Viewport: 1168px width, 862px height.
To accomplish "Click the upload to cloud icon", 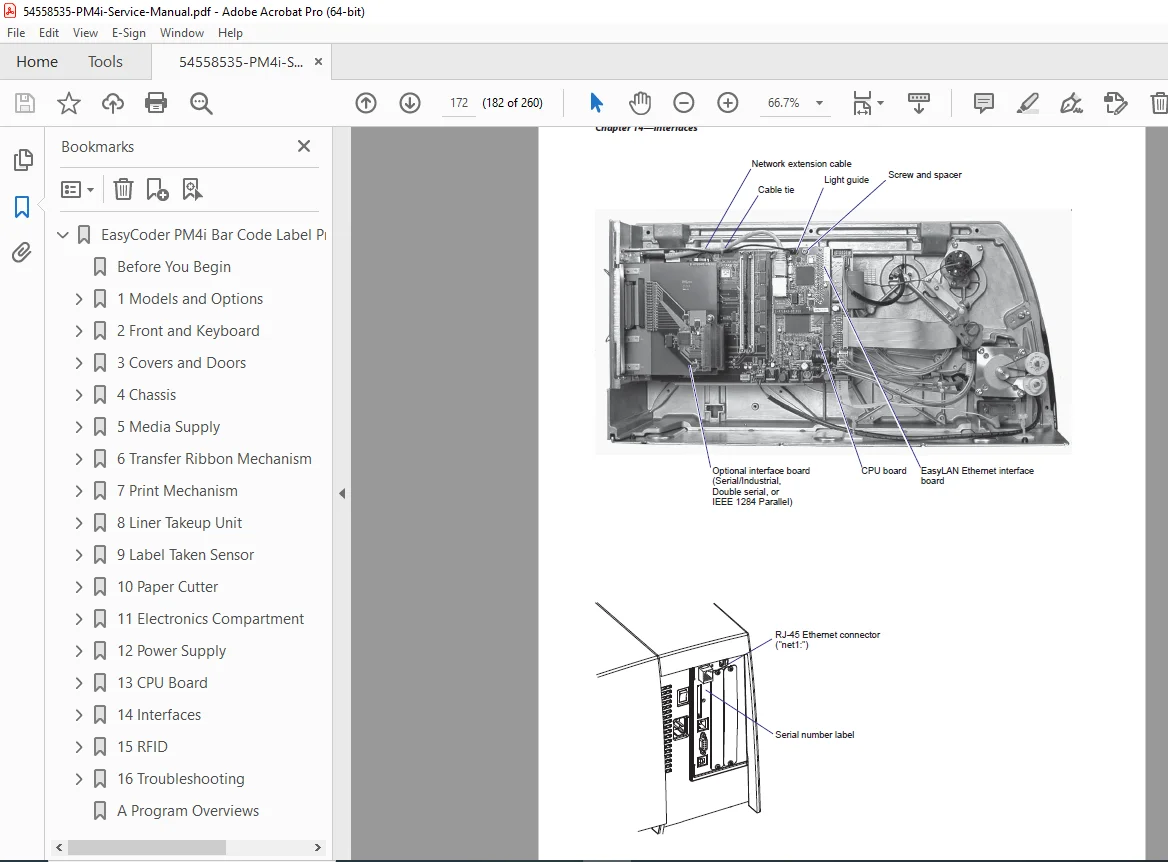I will tap(112, 103).
